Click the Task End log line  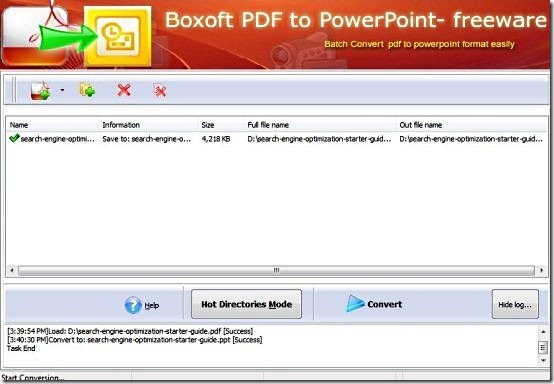(x=21, y=348)
